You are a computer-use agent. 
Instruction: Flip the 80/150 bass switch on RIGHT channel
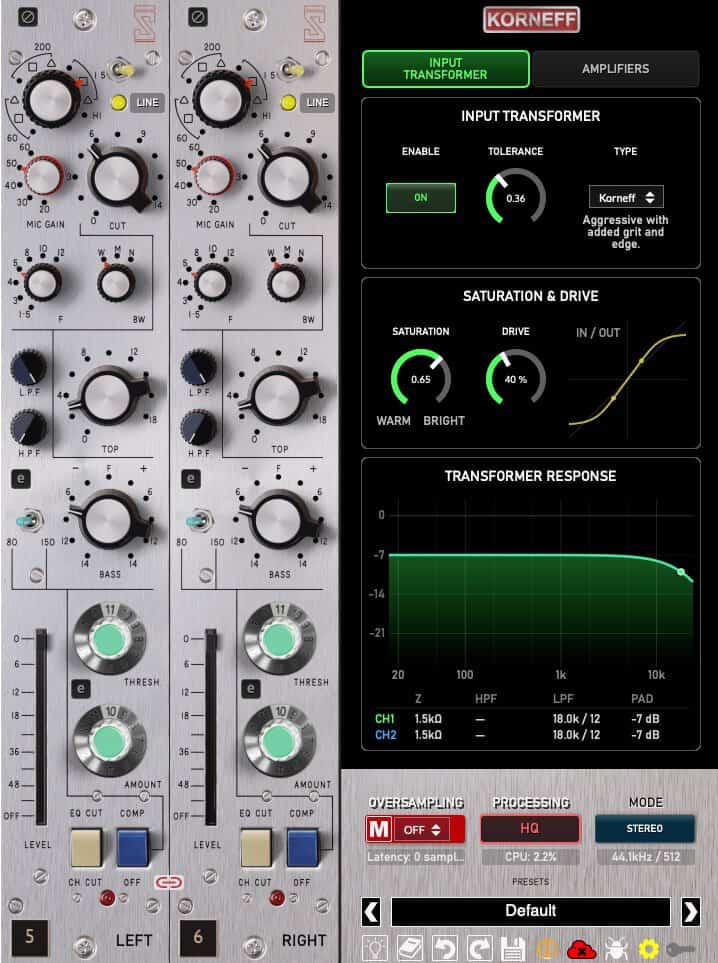[x=200, y=521]
